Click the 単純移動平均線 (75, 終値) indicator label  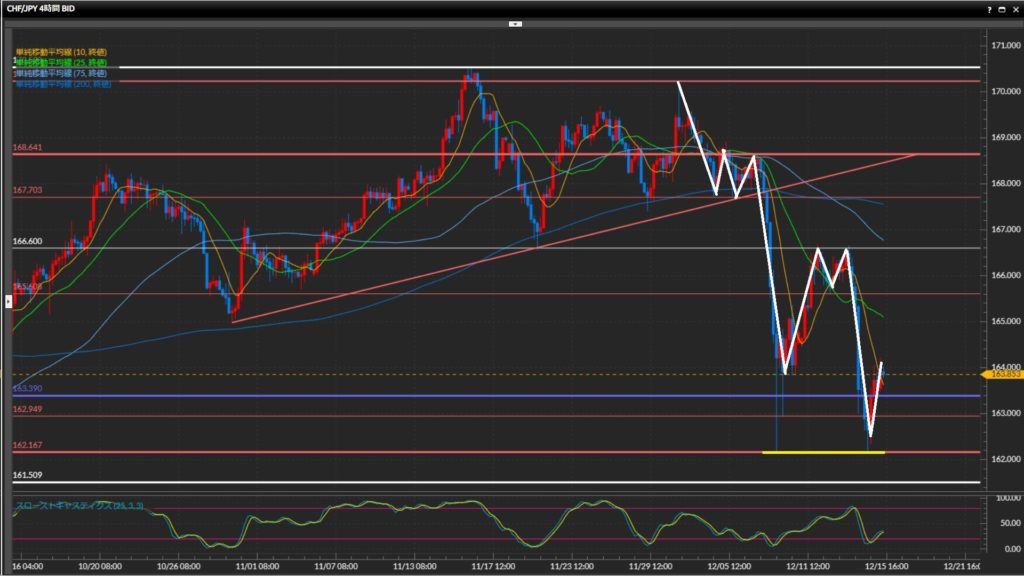pos(61,73)
